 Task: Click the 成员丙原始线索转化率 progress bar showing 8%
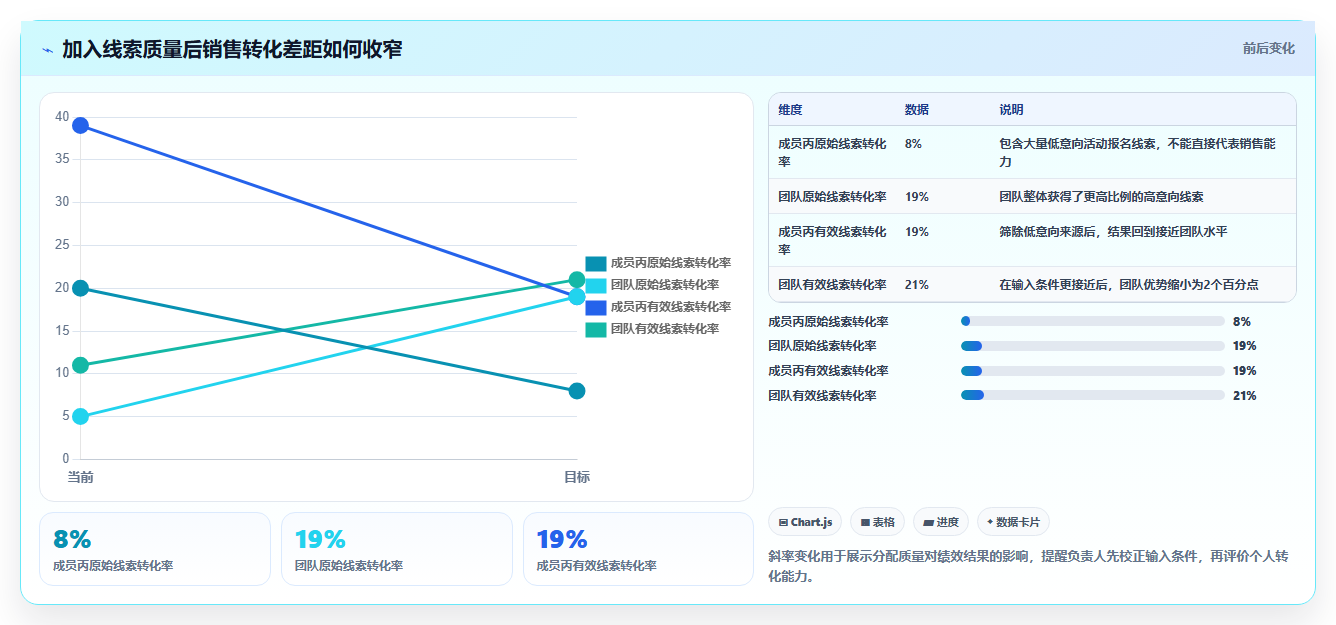pos(1092,321)
